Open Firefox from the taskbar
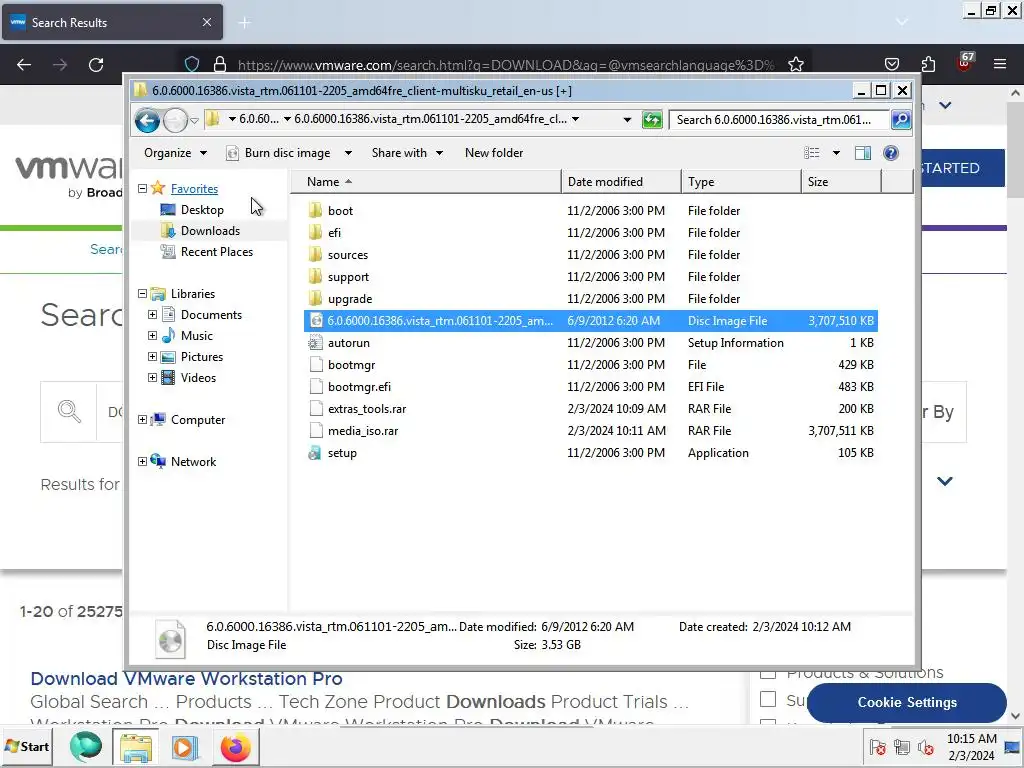 click(x=235, y=747)
